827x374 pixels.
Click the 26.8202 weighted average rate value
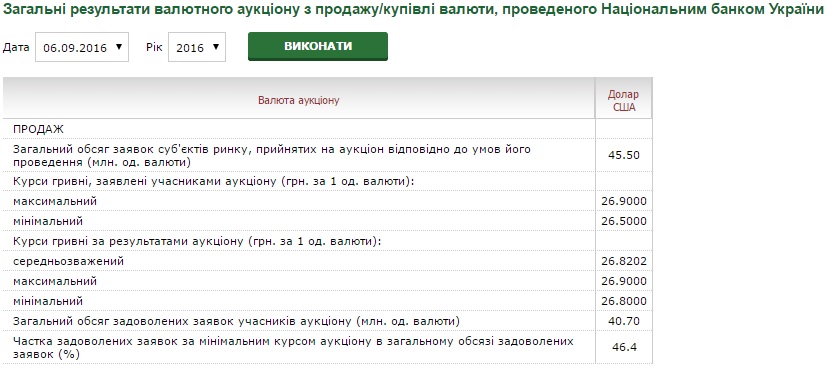pyautogui.click(x=624, y=261)
